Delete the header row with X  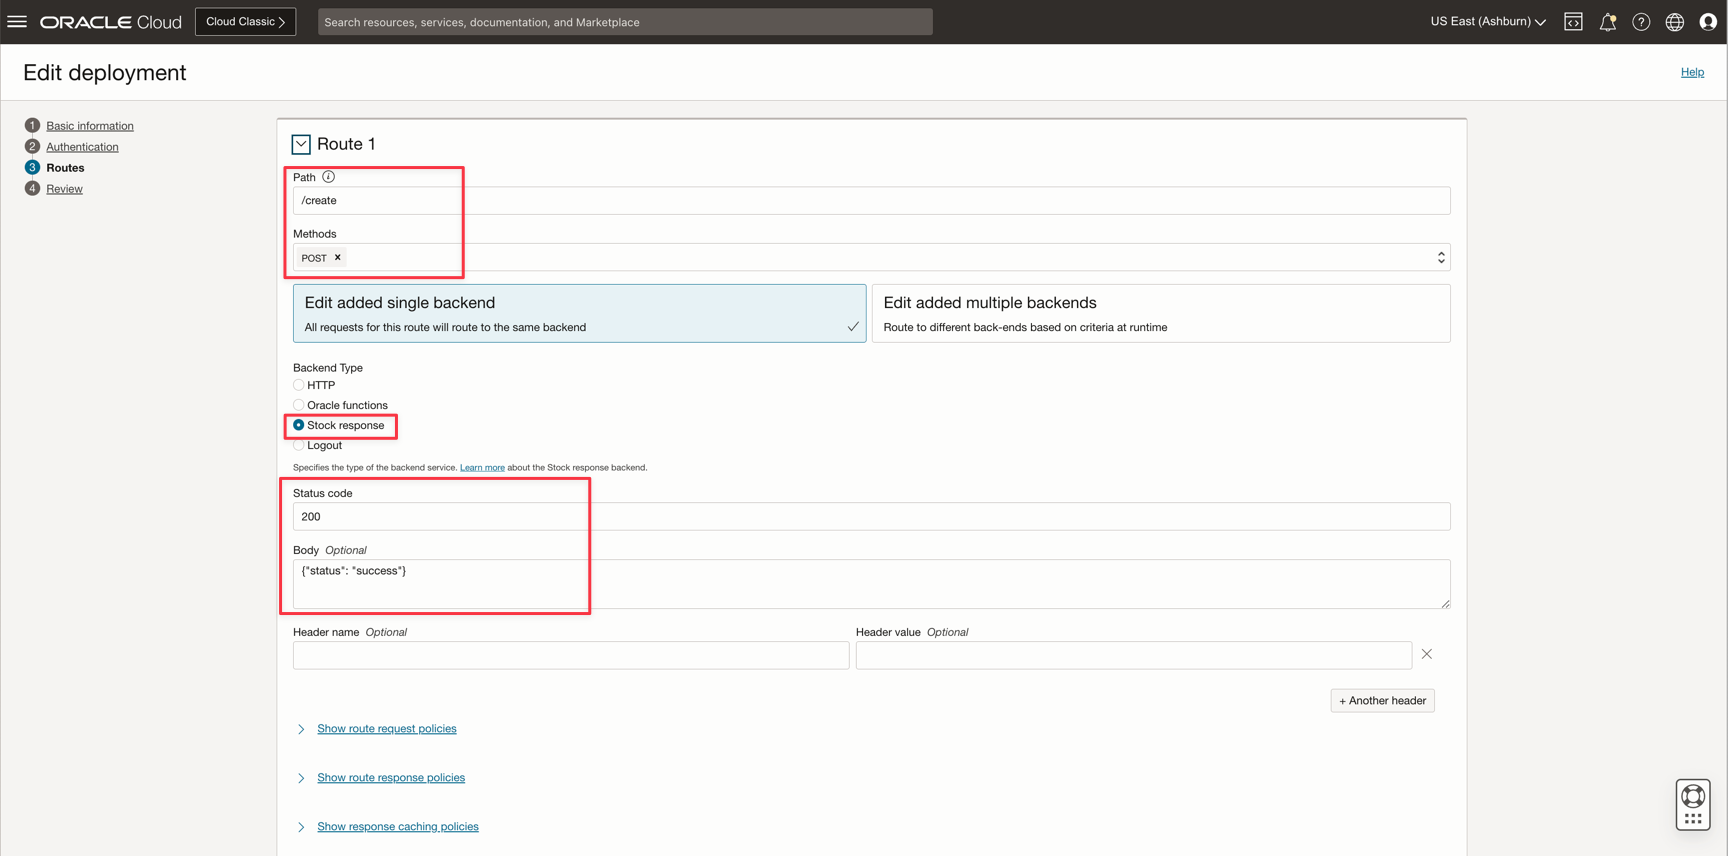coord(1427,654)
